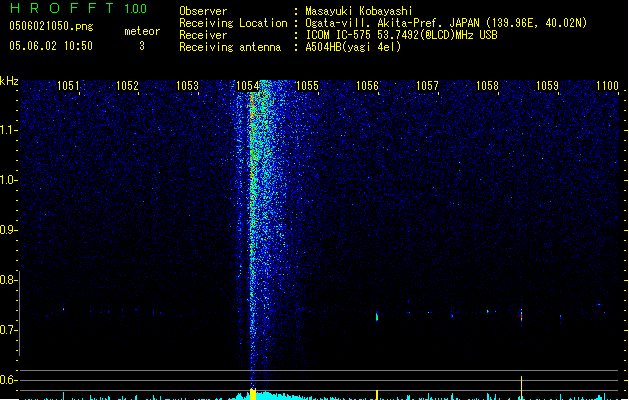Click the 1056 time axis label
The height and width of the screenshot is (400, 629).
[x=367, y=85]
